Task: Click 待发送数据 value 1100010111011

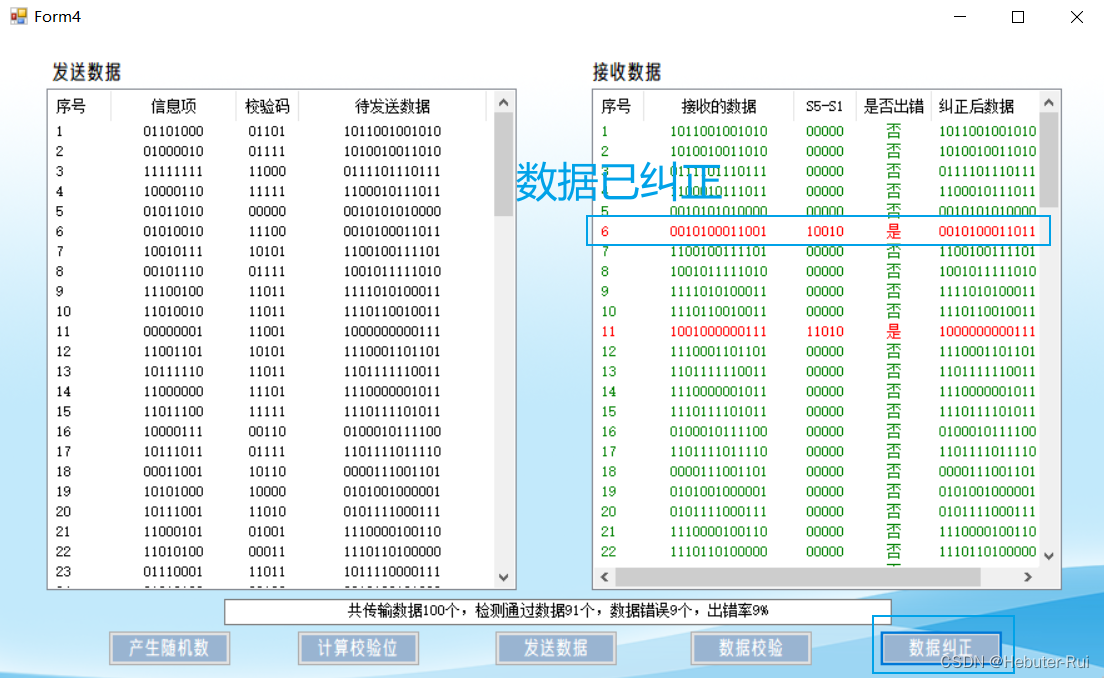Action: (392, 192)
